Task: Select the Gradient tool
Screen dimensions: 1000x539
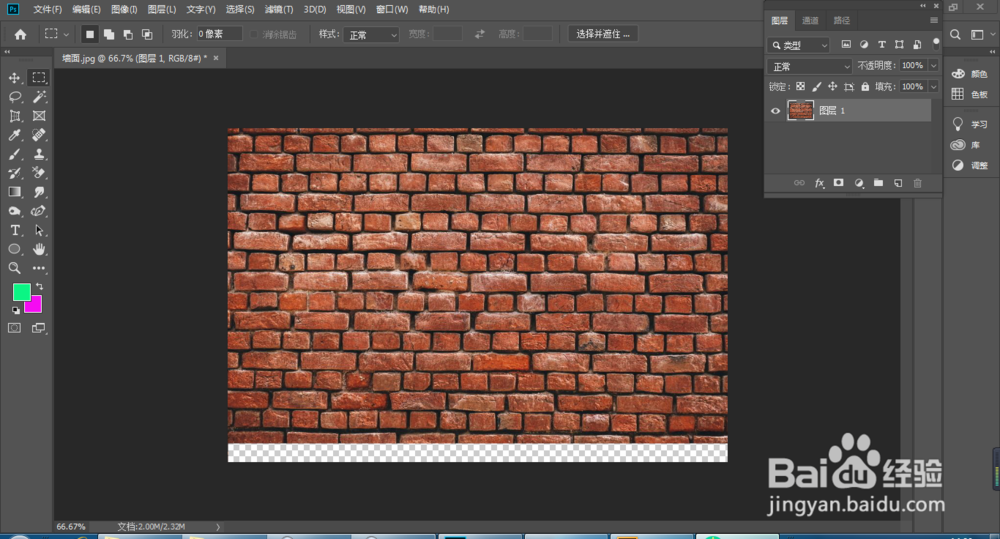Action: (14, 192)
